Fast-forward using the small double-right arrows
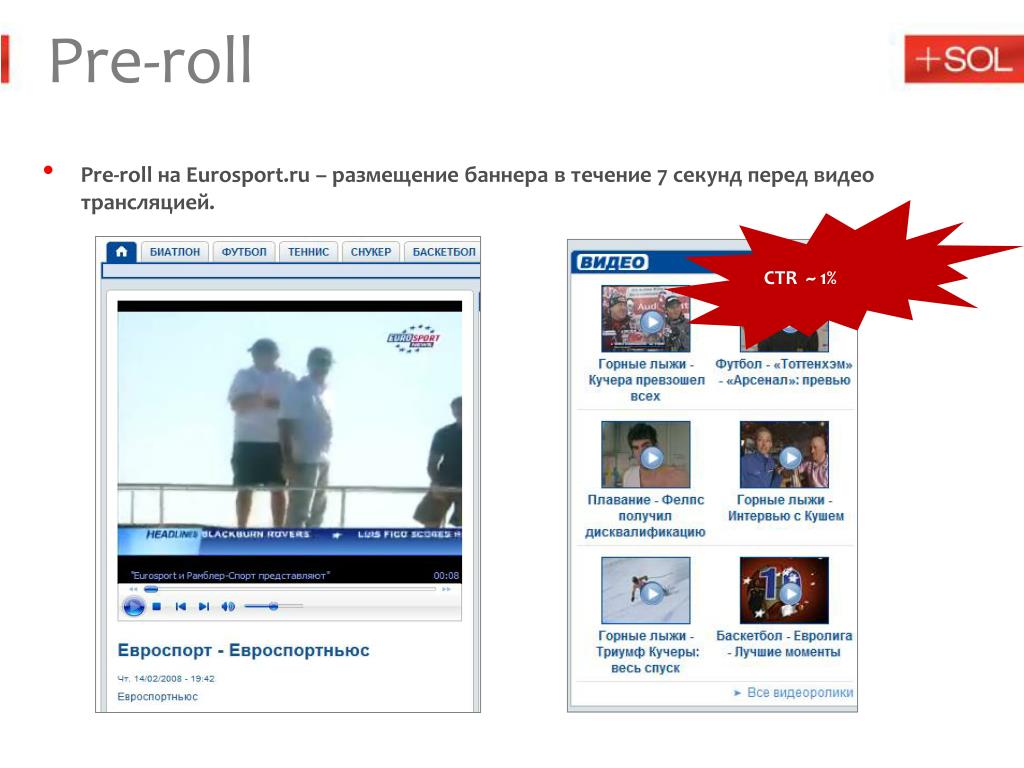 click(446, 589)
